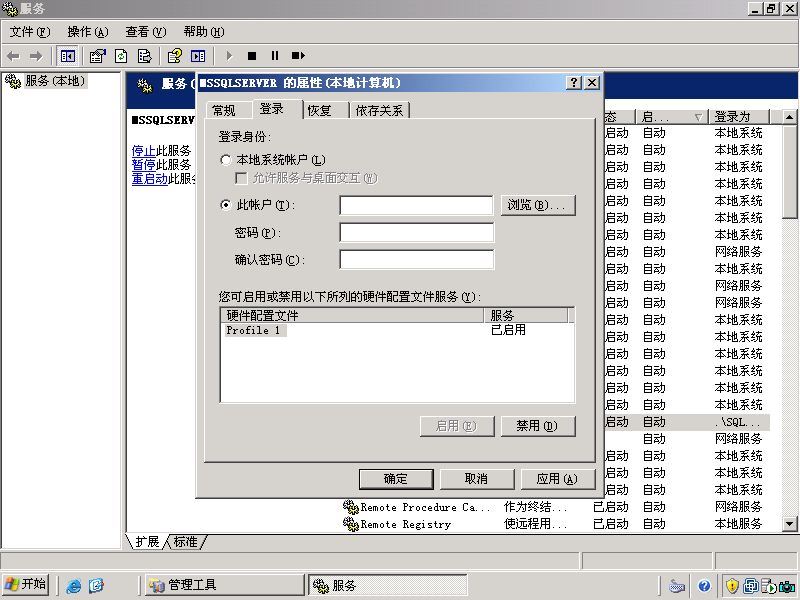Toggle 允许服务与桌面交互 checkbox
This screenshot has height=600, width=800.
coord(241,178)
